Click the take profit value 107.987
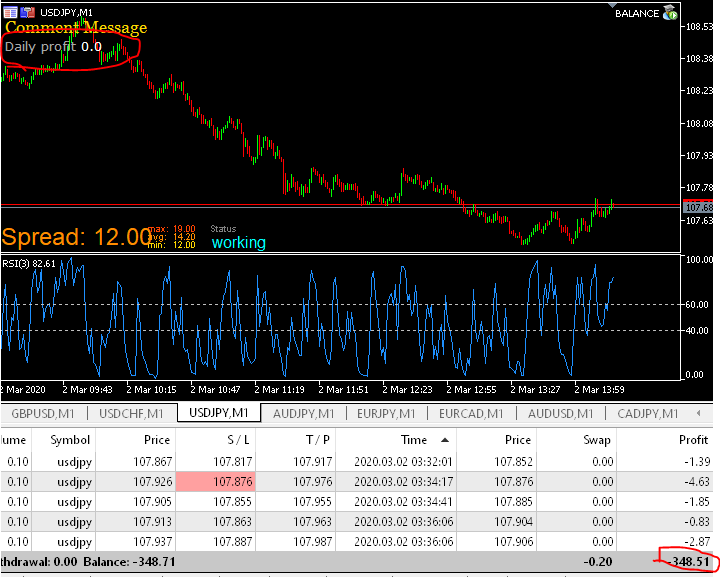This screenshot has height=577, width=720. pyautogui.click(x=312, y=542)
